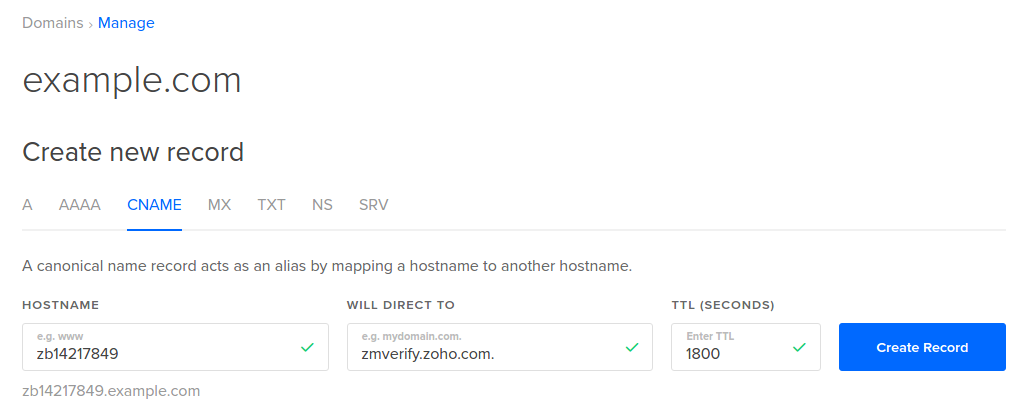Click the example.com domain heading
Viewport: 1017px width, 419px height.
pyautogui.click(x=132, y=81)
